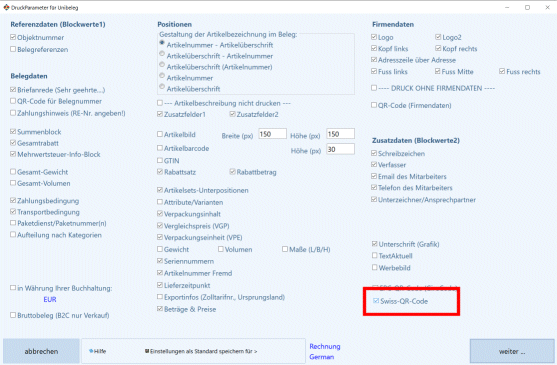Toggle the Rabattbetrag checkbox
Screen dimensions: 557x365
233,172
